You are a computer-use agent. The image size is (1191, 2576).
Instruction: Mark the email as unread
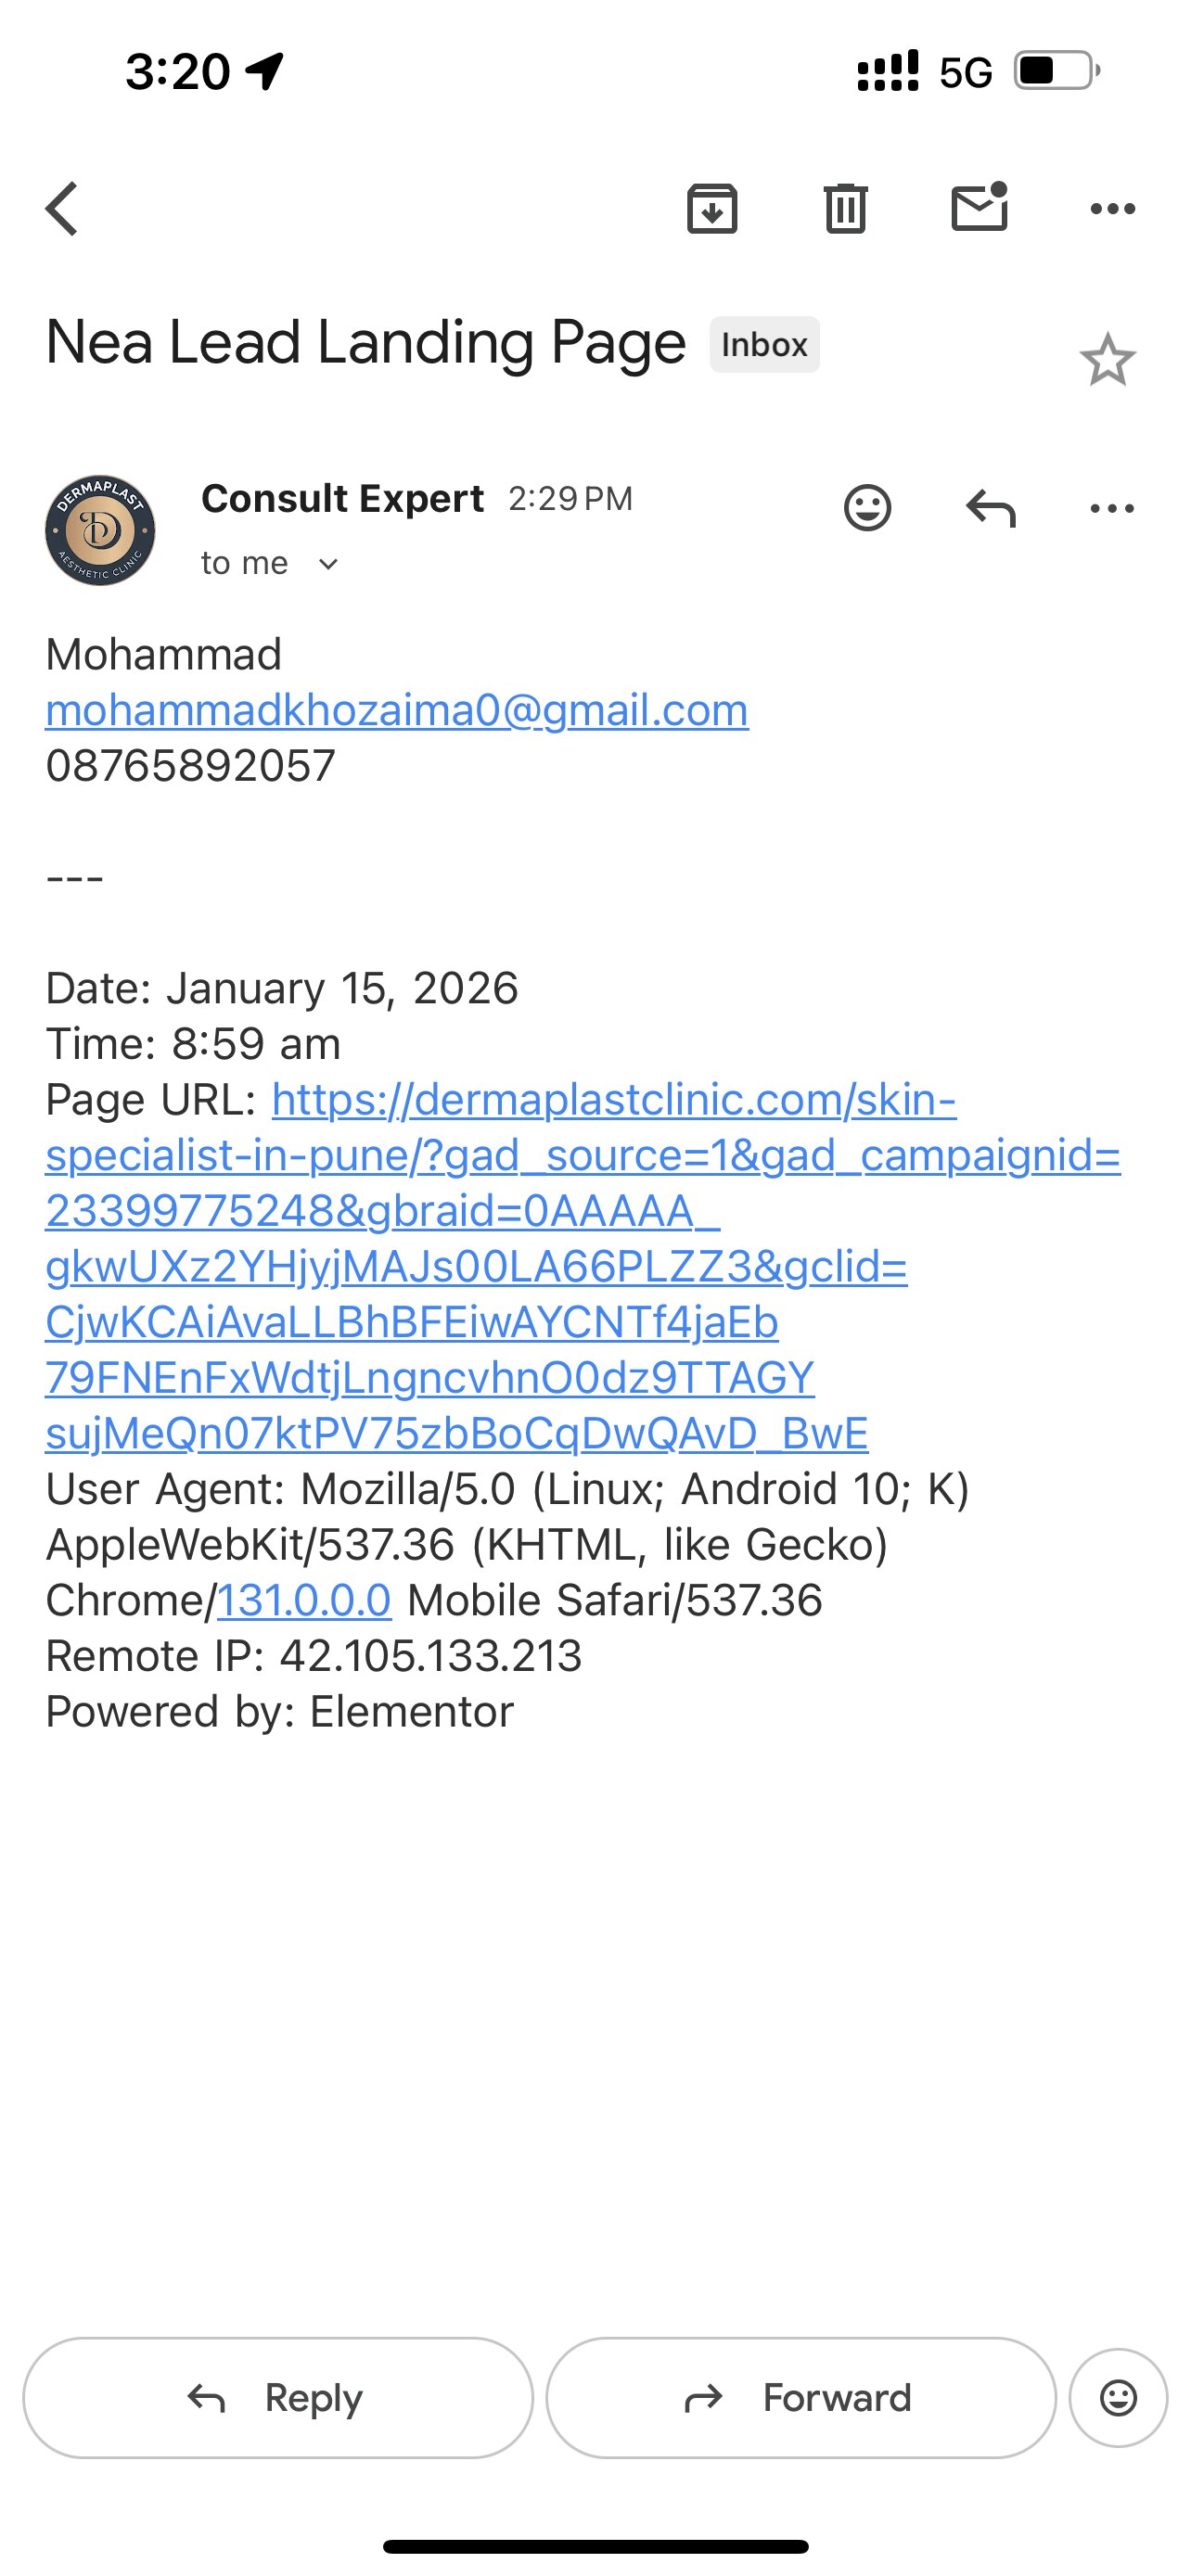(x=979, y=208)
